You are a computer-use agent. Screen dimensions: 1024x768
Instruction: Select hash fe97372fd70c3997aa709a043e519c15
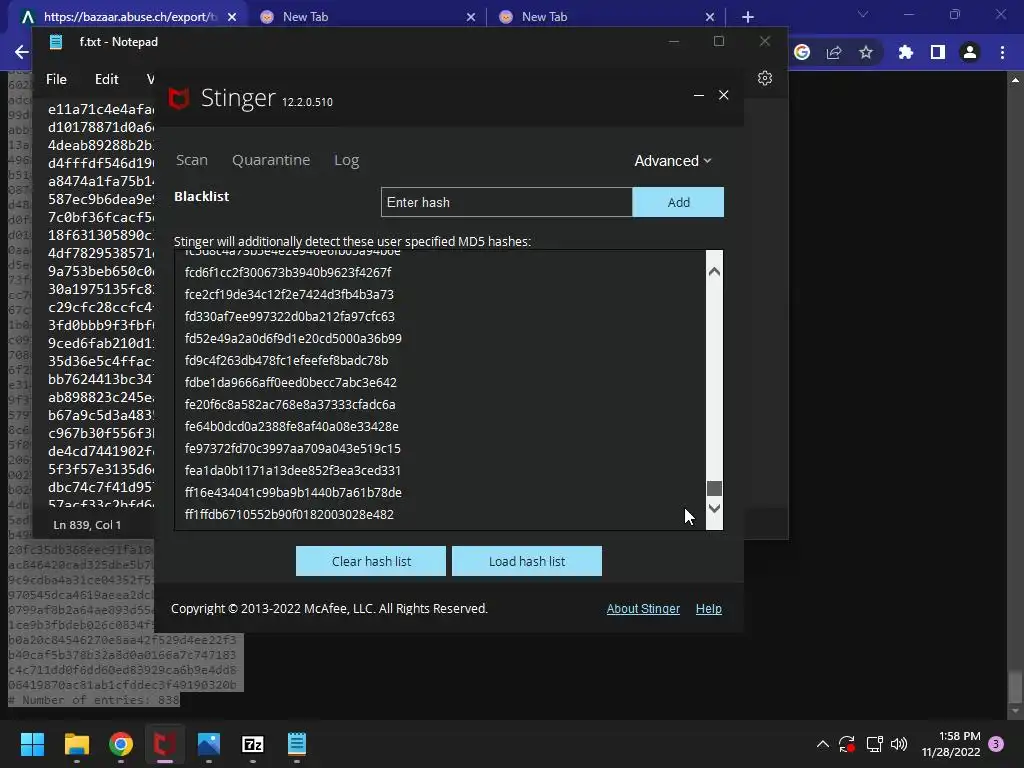coord(293,449)
